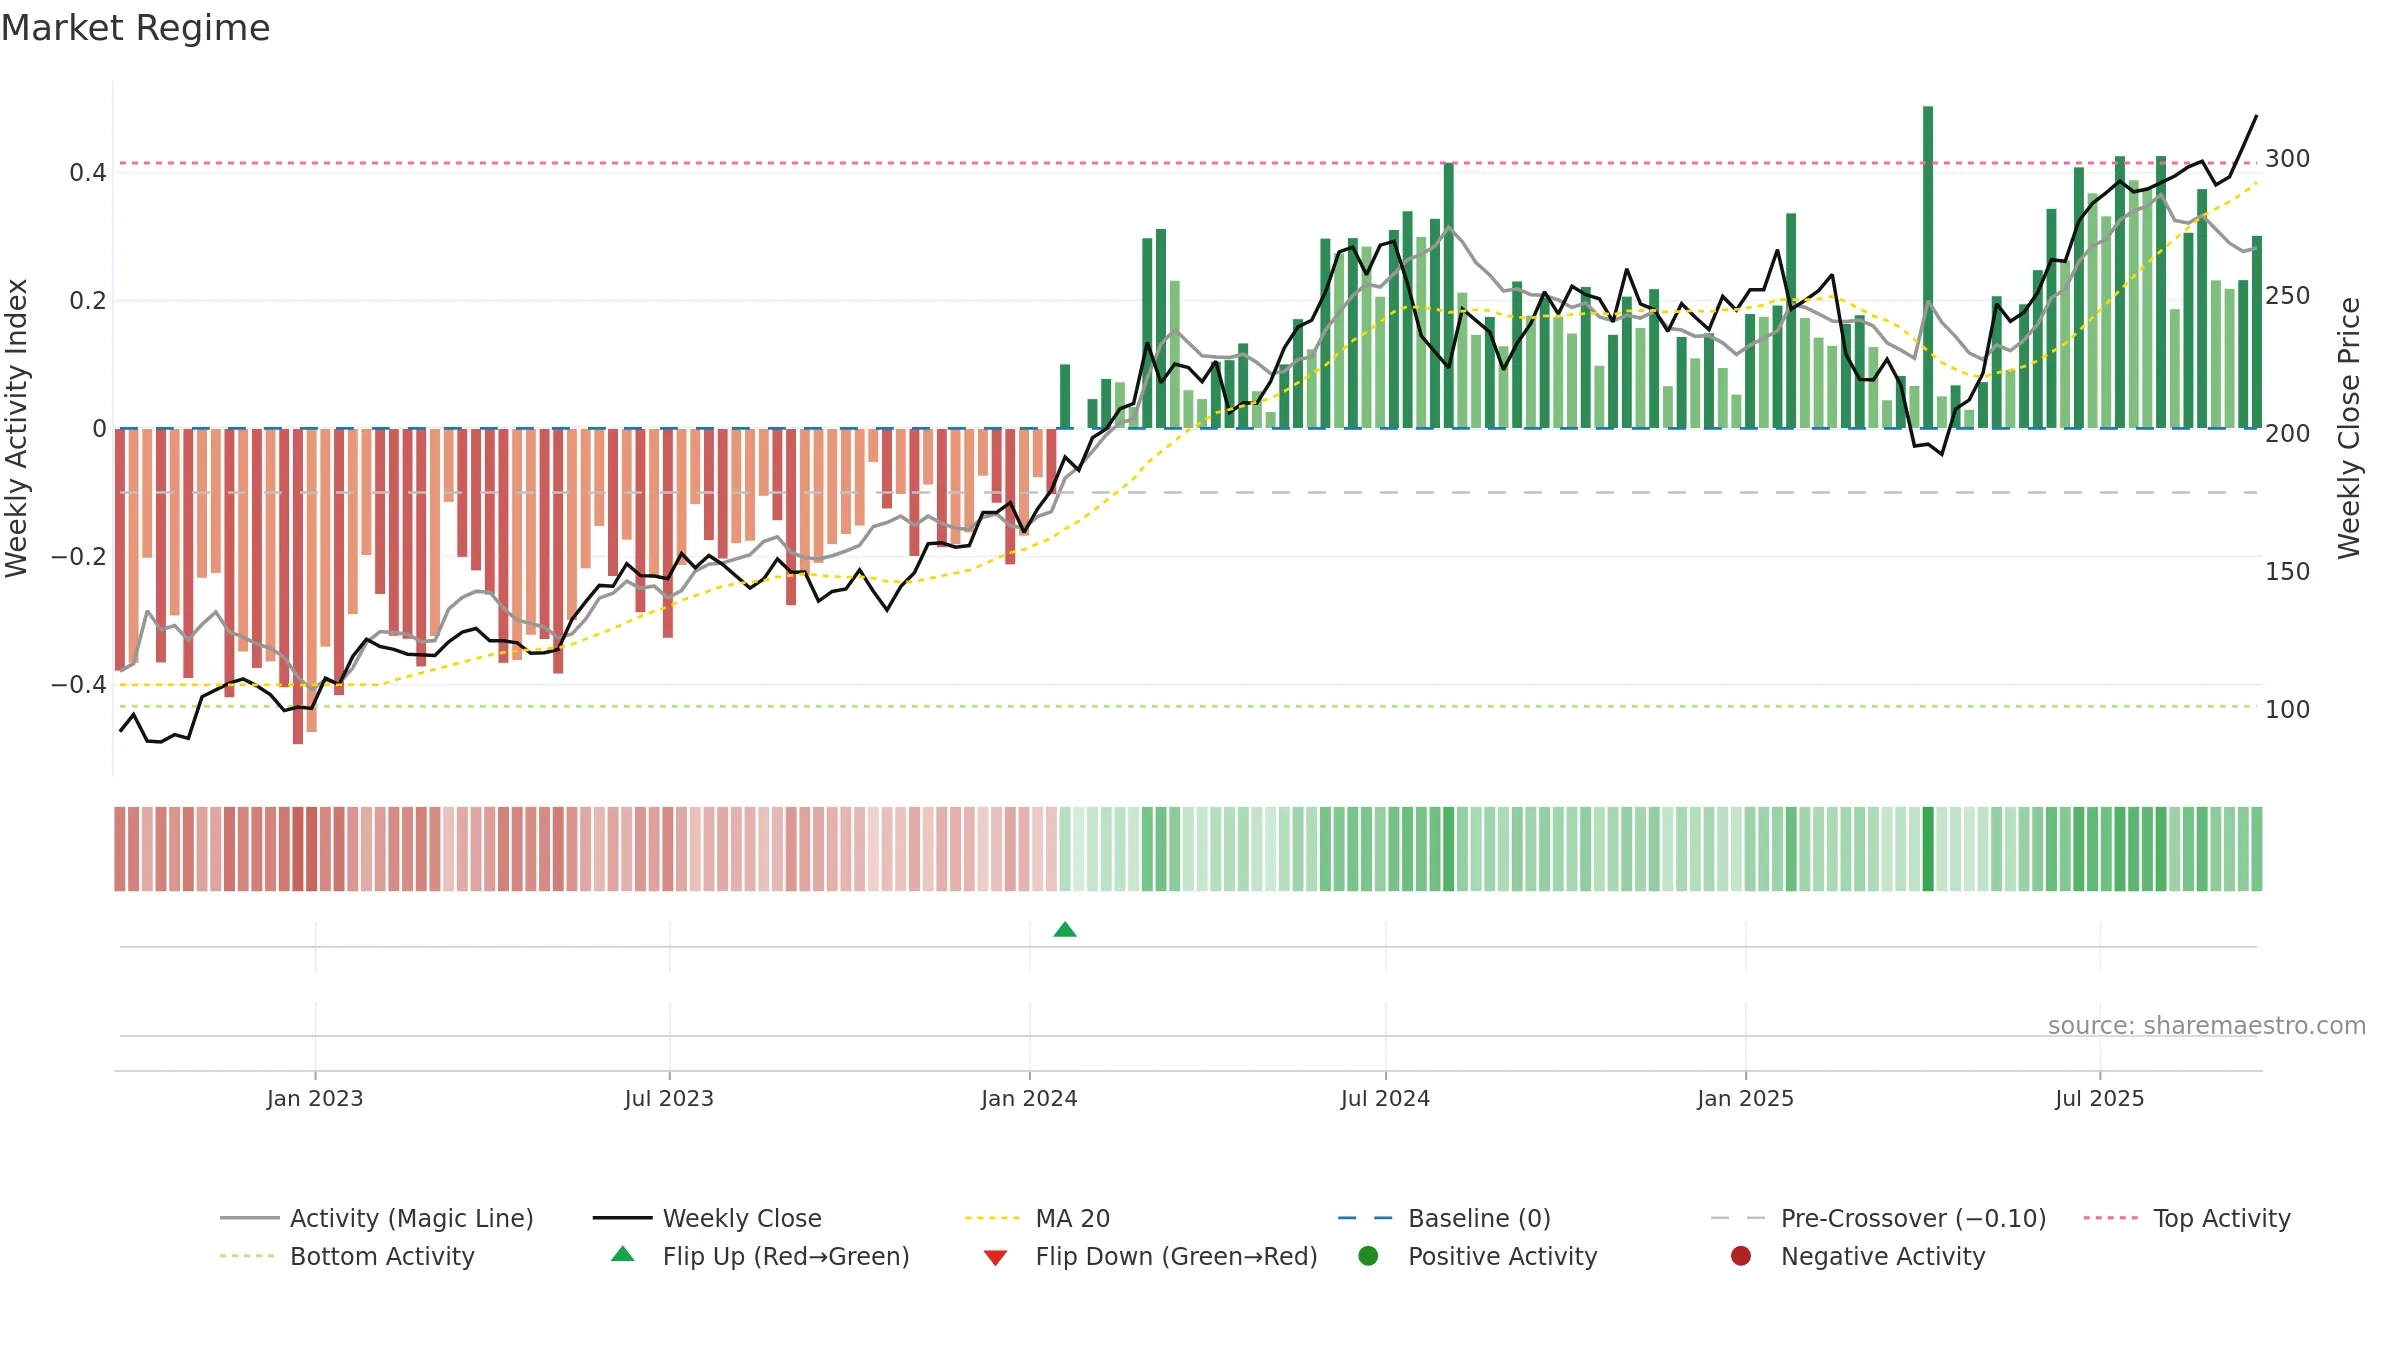Toggle Activity (Magic Line) legend entry
2400x1350 pixels.
377,1218
